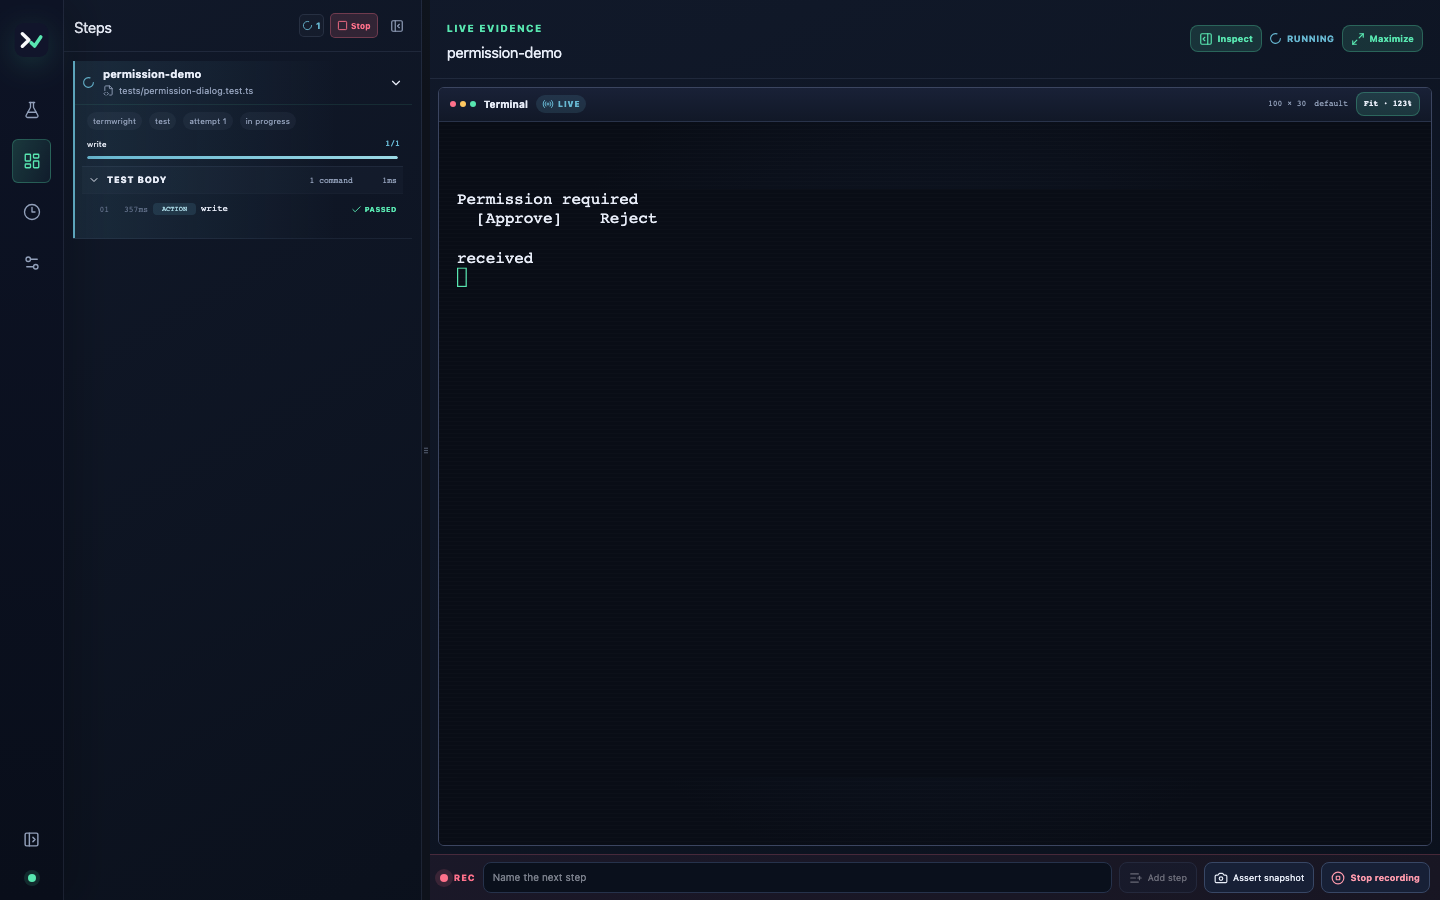Click the 100 × 30 terminal size

click(x=1287, y=104)
